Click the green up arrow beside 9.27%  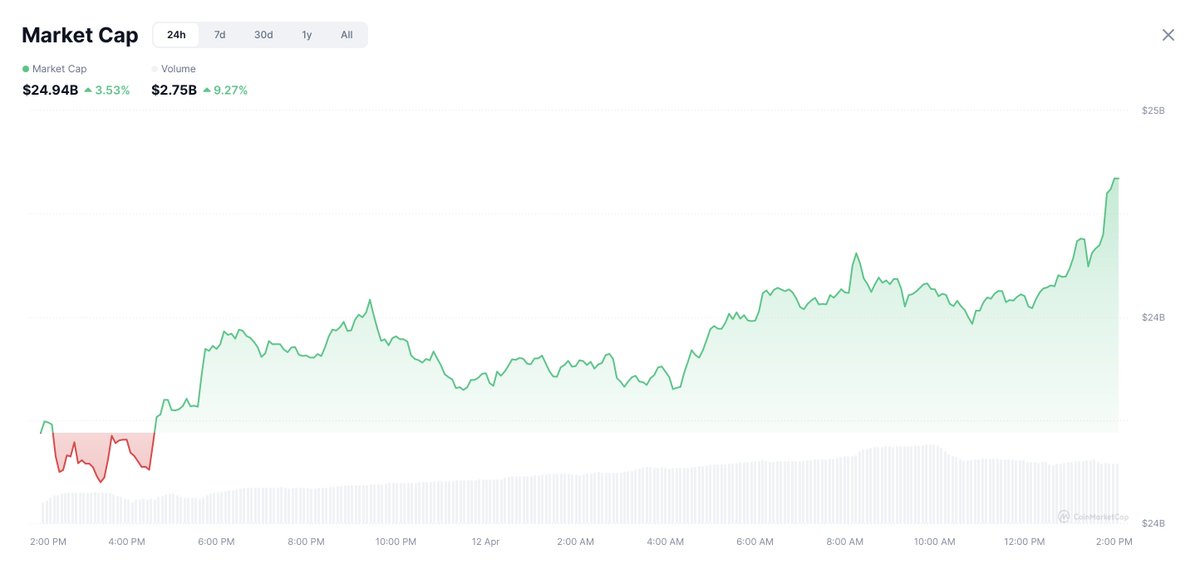(x=206, y=90)
